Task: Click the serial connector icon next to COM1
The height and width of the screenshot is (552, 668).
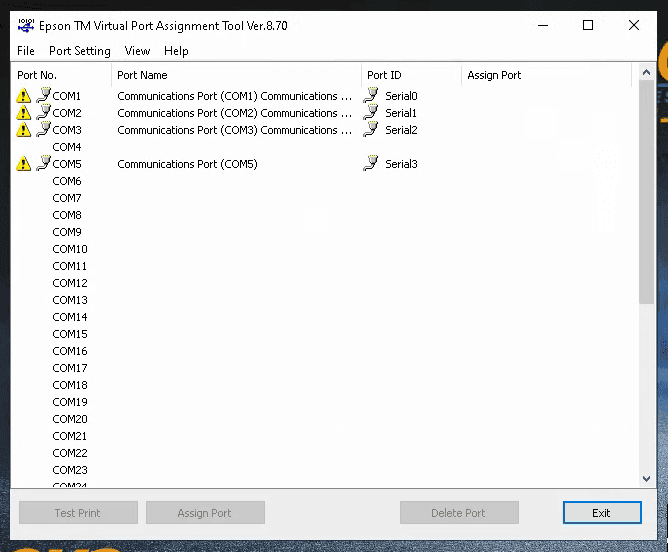Action: pos(43,95)
